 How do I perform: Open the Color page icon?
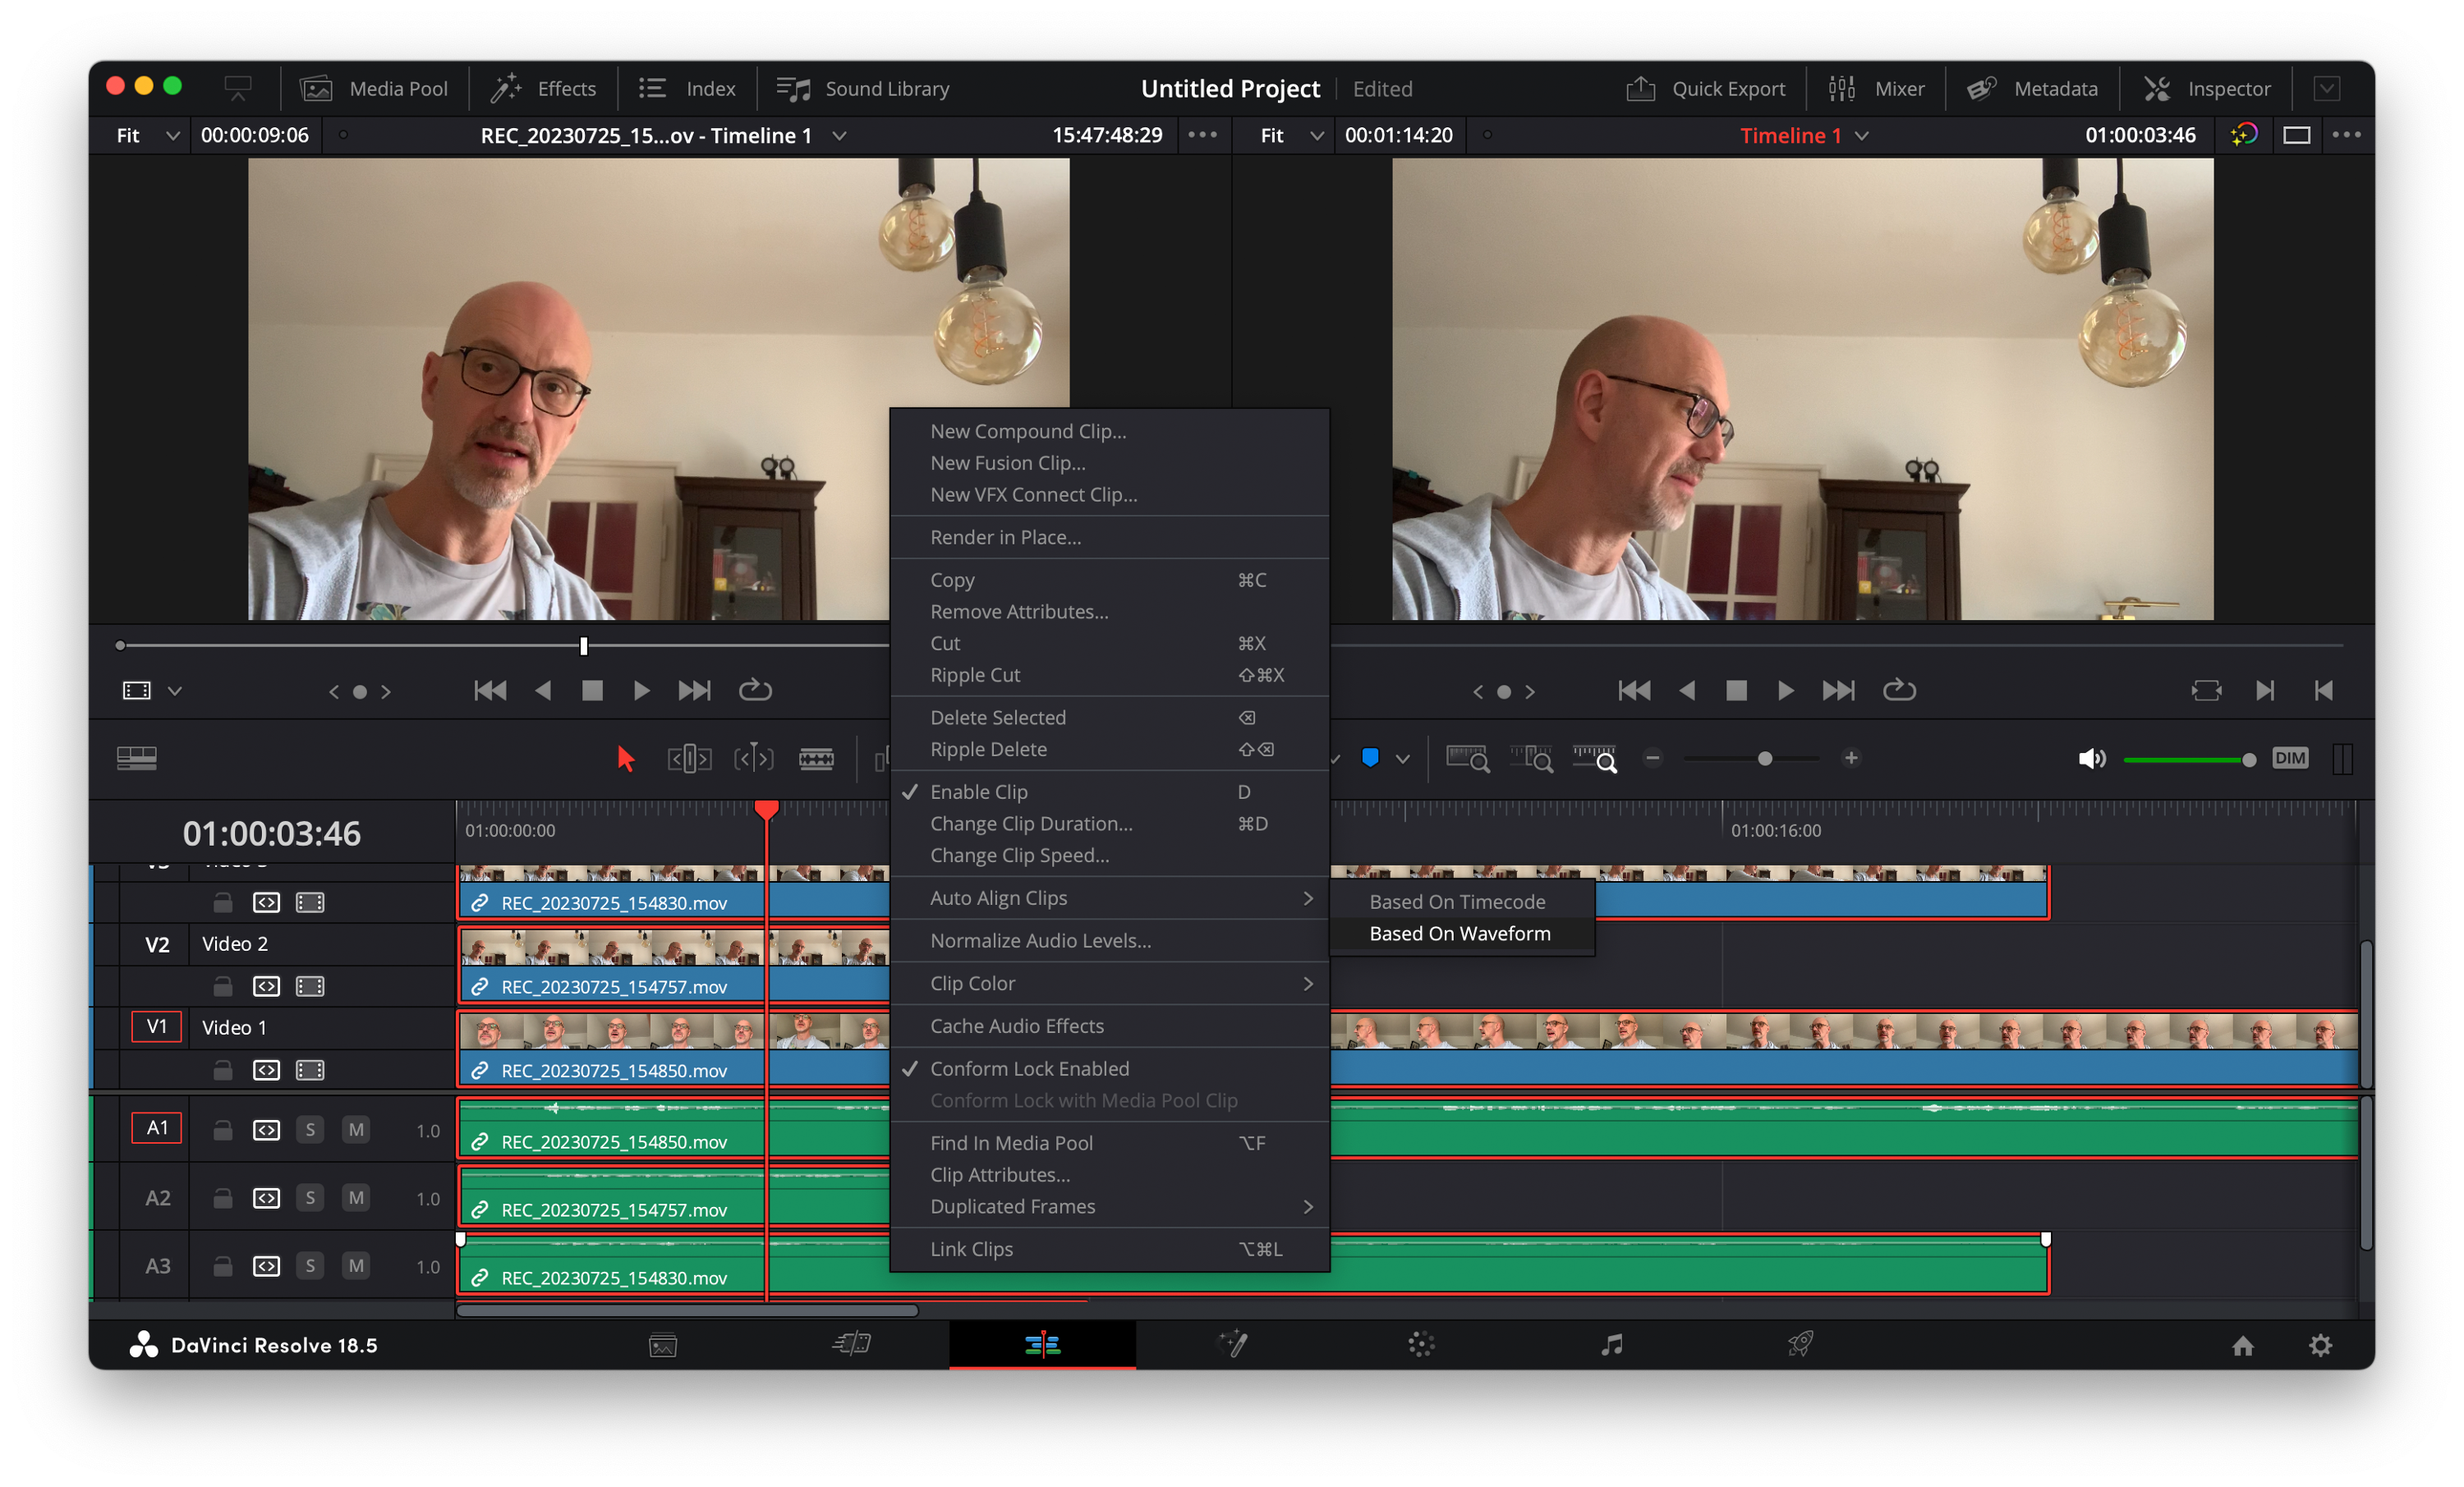click(x=1421, y=1345)
